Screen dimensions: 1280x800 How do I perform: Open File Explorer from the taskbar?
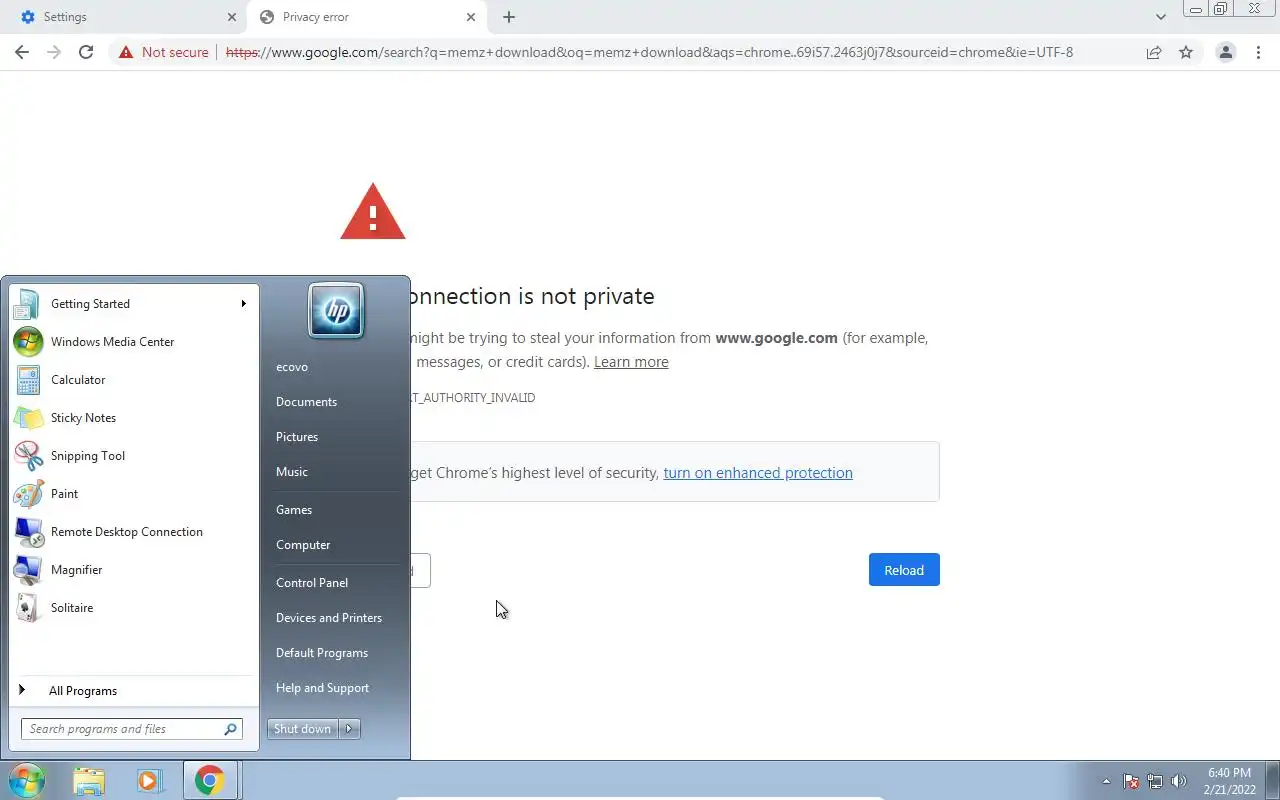coord(89,781)
